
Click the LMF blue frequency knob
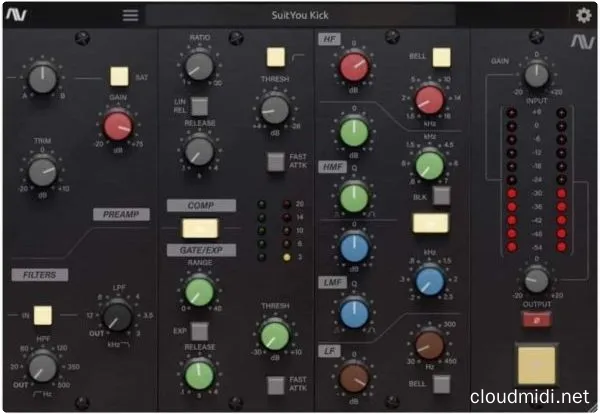tap(429, 281)
